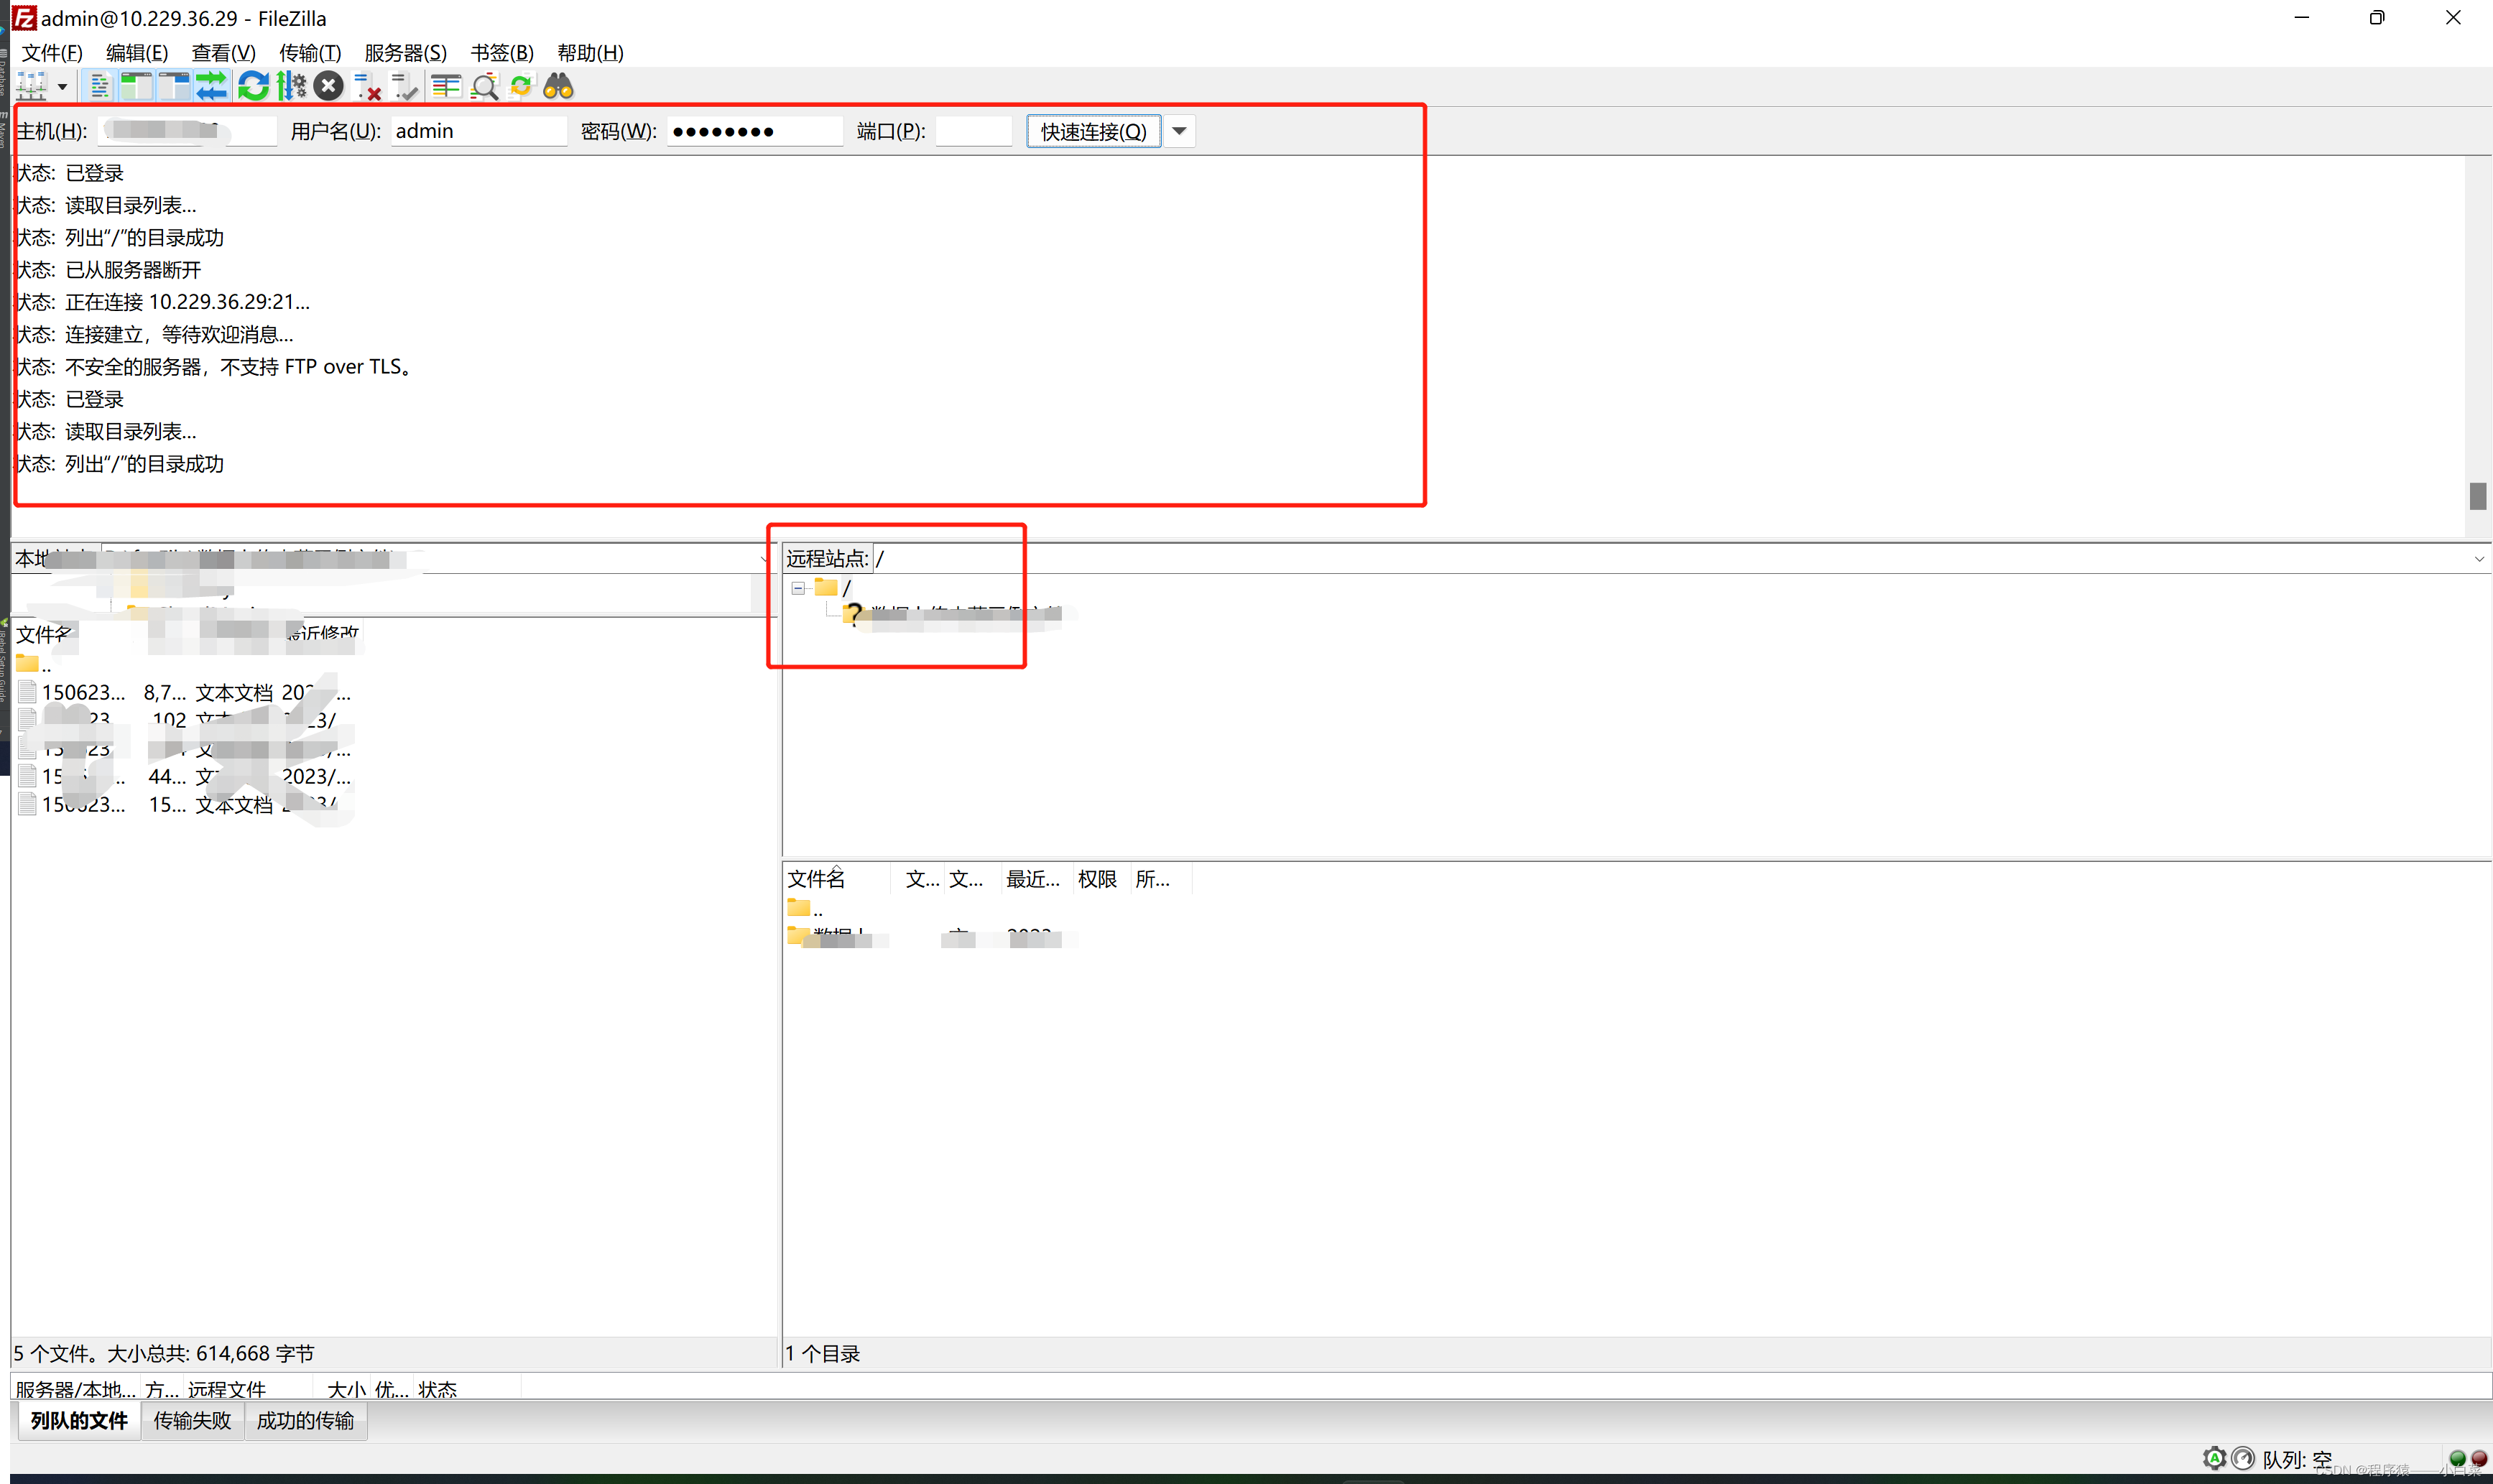Disconnect from the current server
Screen dimensions: 2493x1484
367,87
